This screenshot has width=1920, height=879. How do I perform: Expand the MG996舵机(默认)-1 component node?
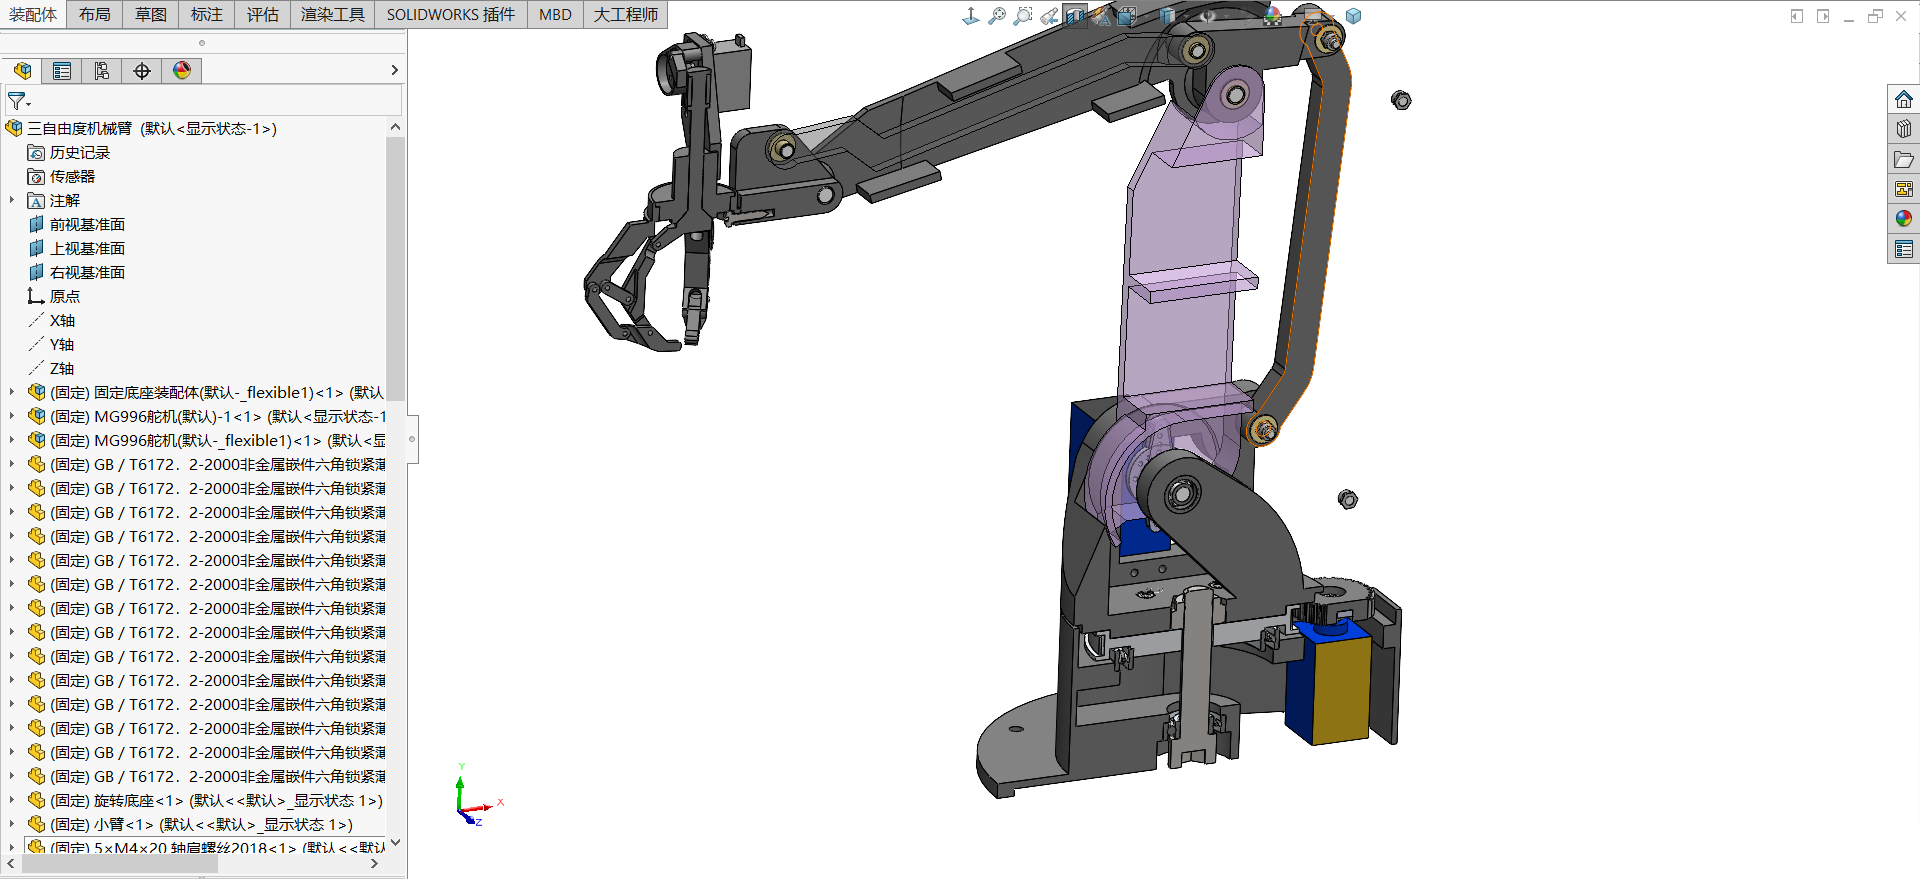12,416
